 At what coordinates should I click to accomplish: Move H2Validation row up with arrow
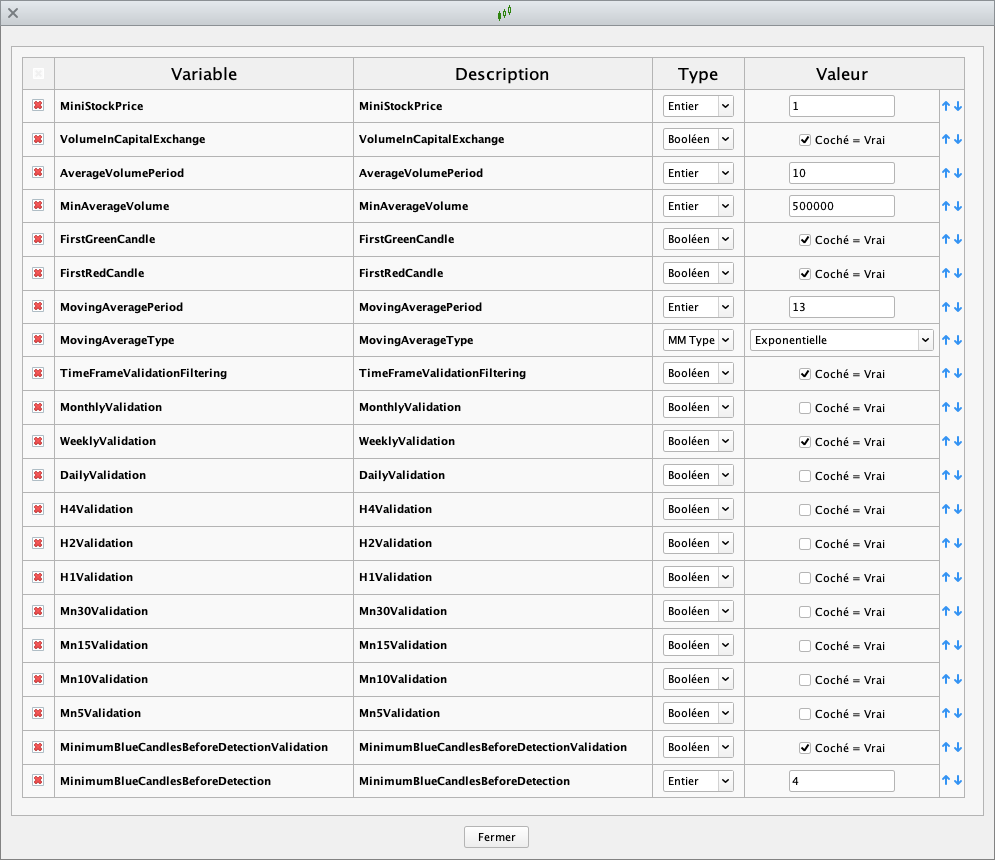tap(945, 544)
